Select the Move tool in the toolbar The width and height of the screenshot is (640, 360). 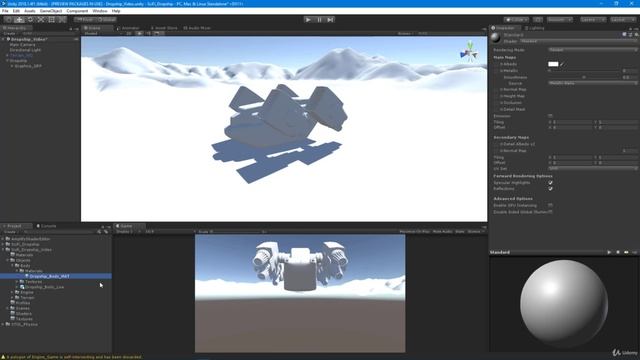tap(19, 20)
